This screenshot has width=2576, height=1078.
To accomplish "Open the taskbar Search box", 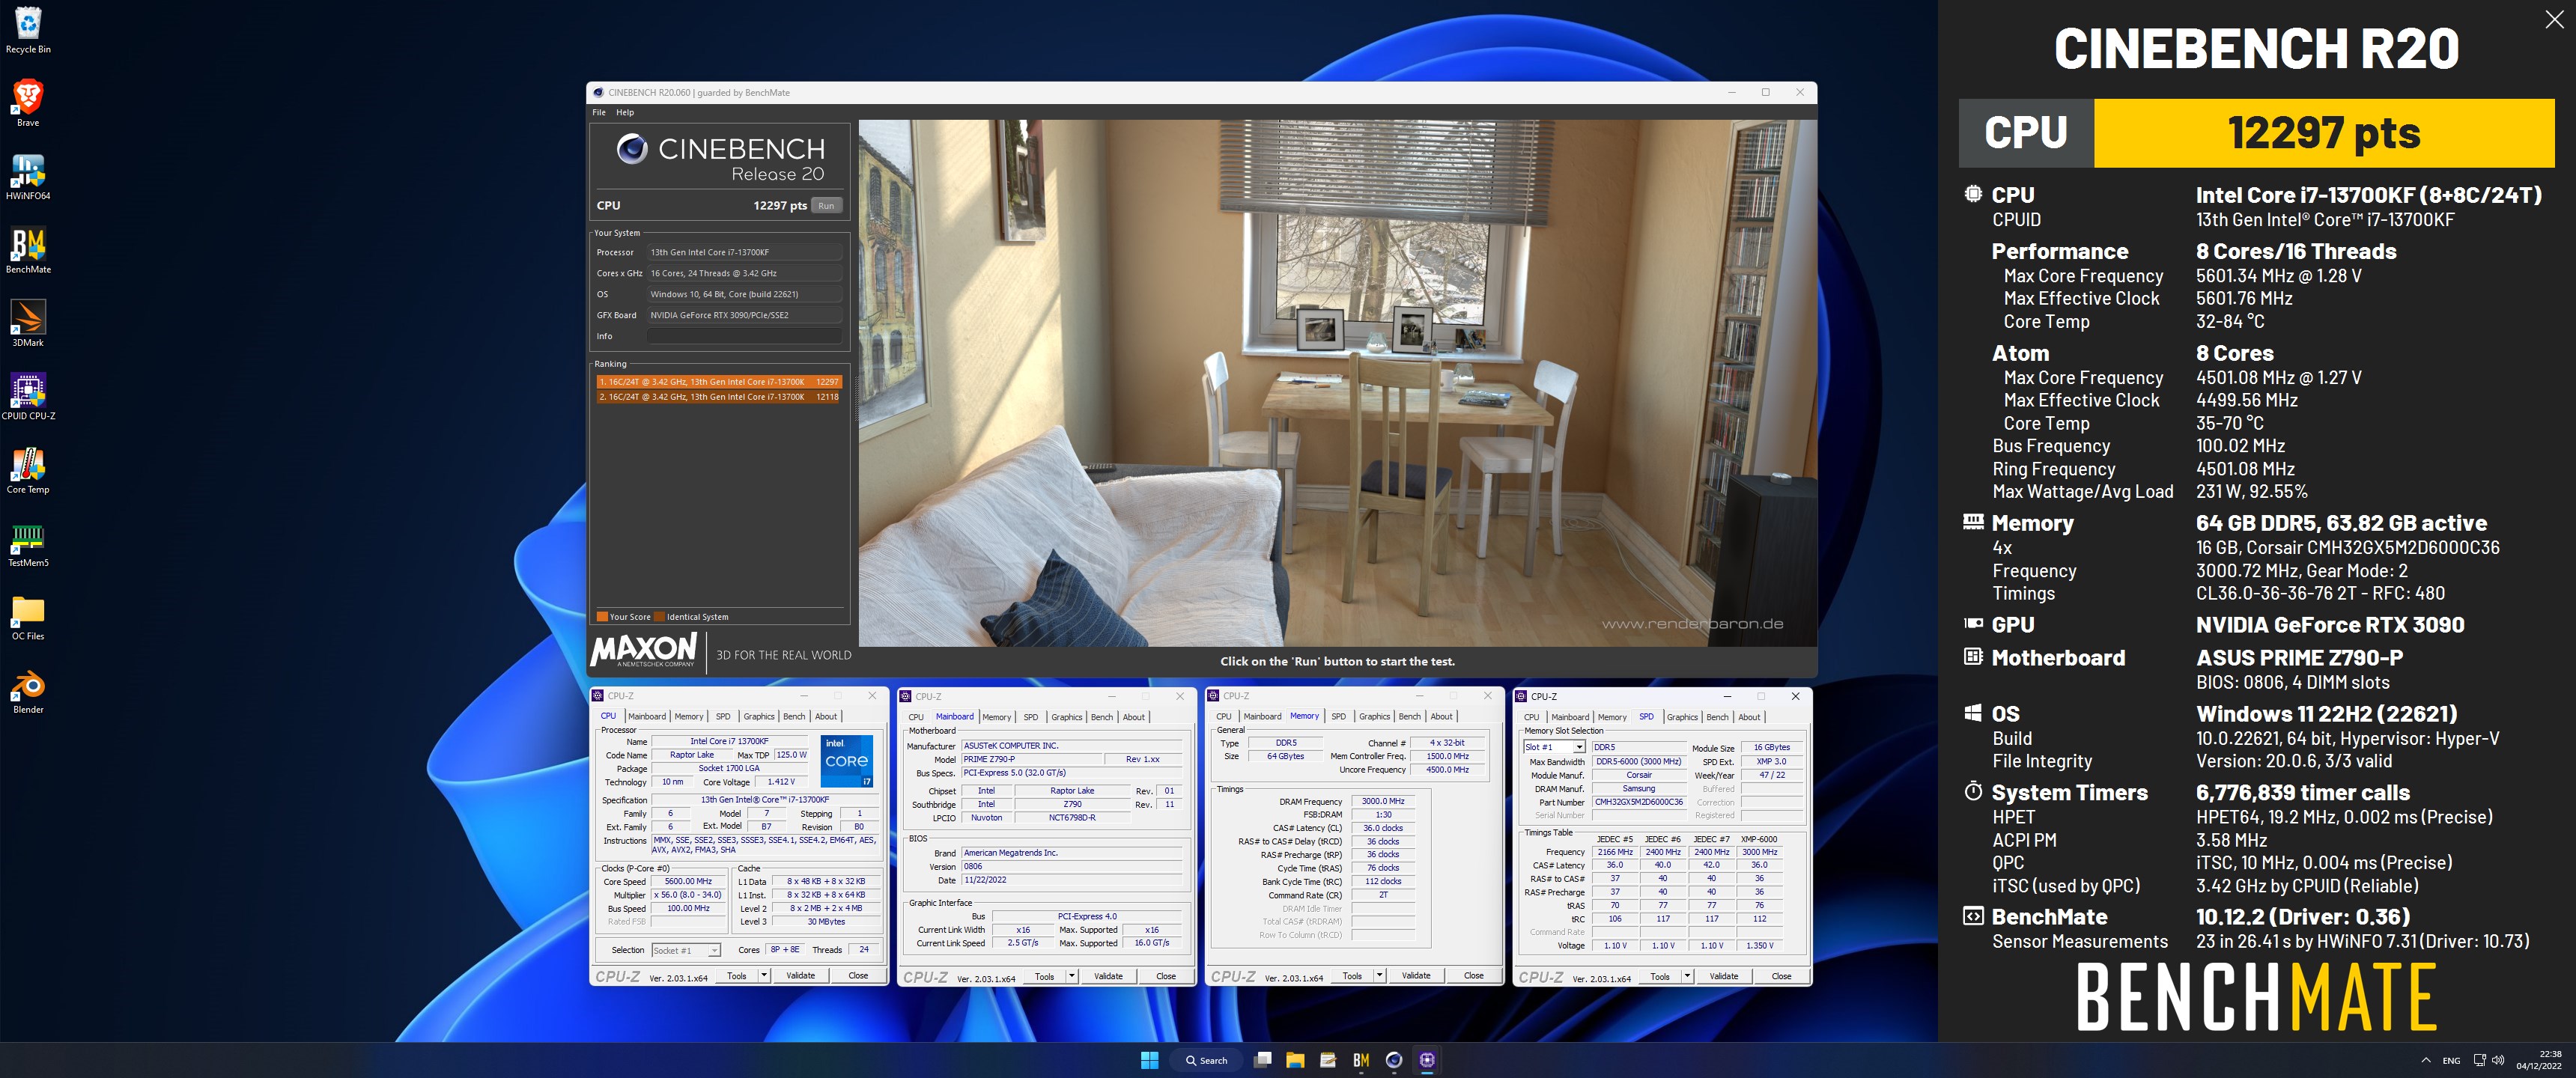I will point(1206,1060).
